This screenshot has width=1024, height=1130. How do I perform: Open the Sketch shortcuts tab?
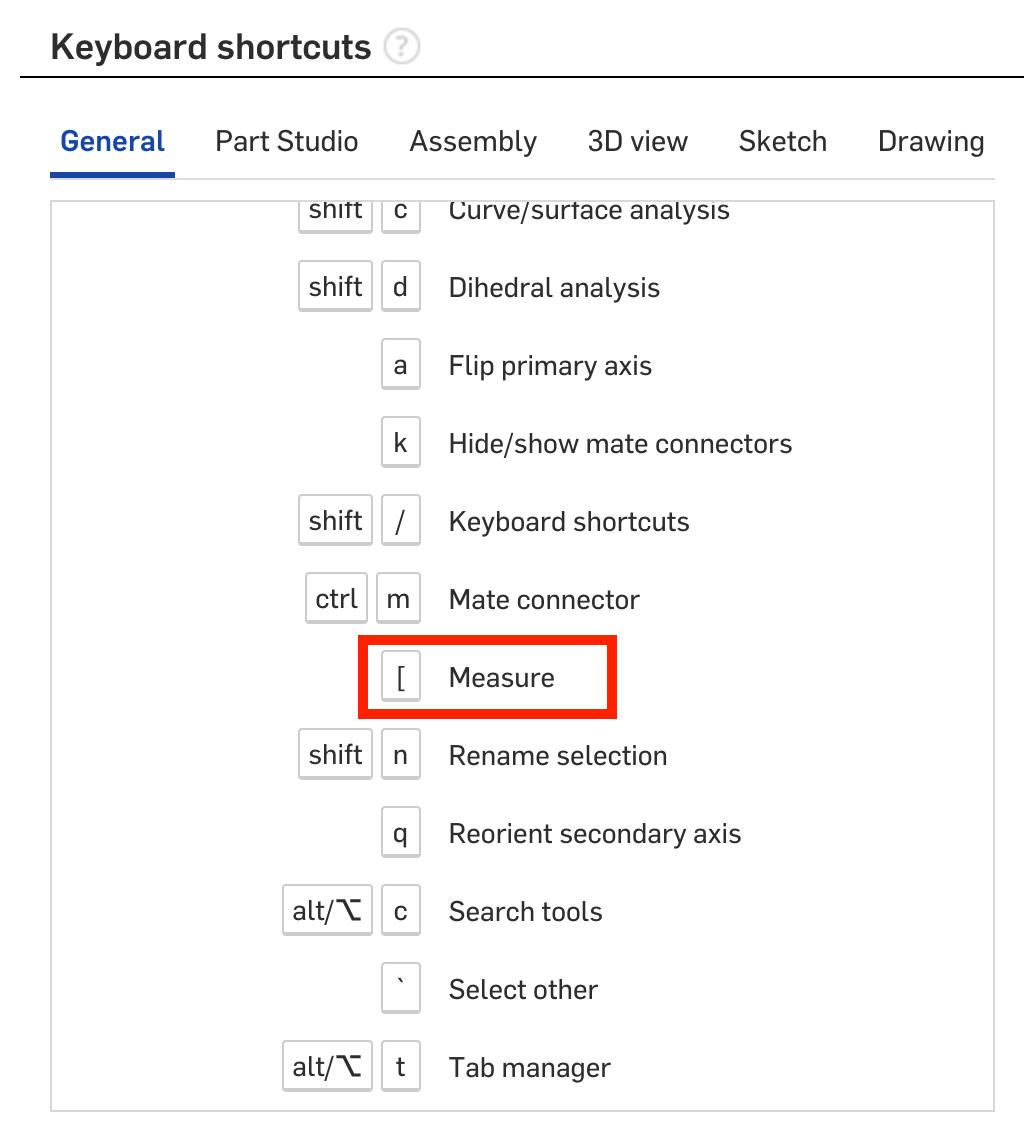click(x=782, y=142)
